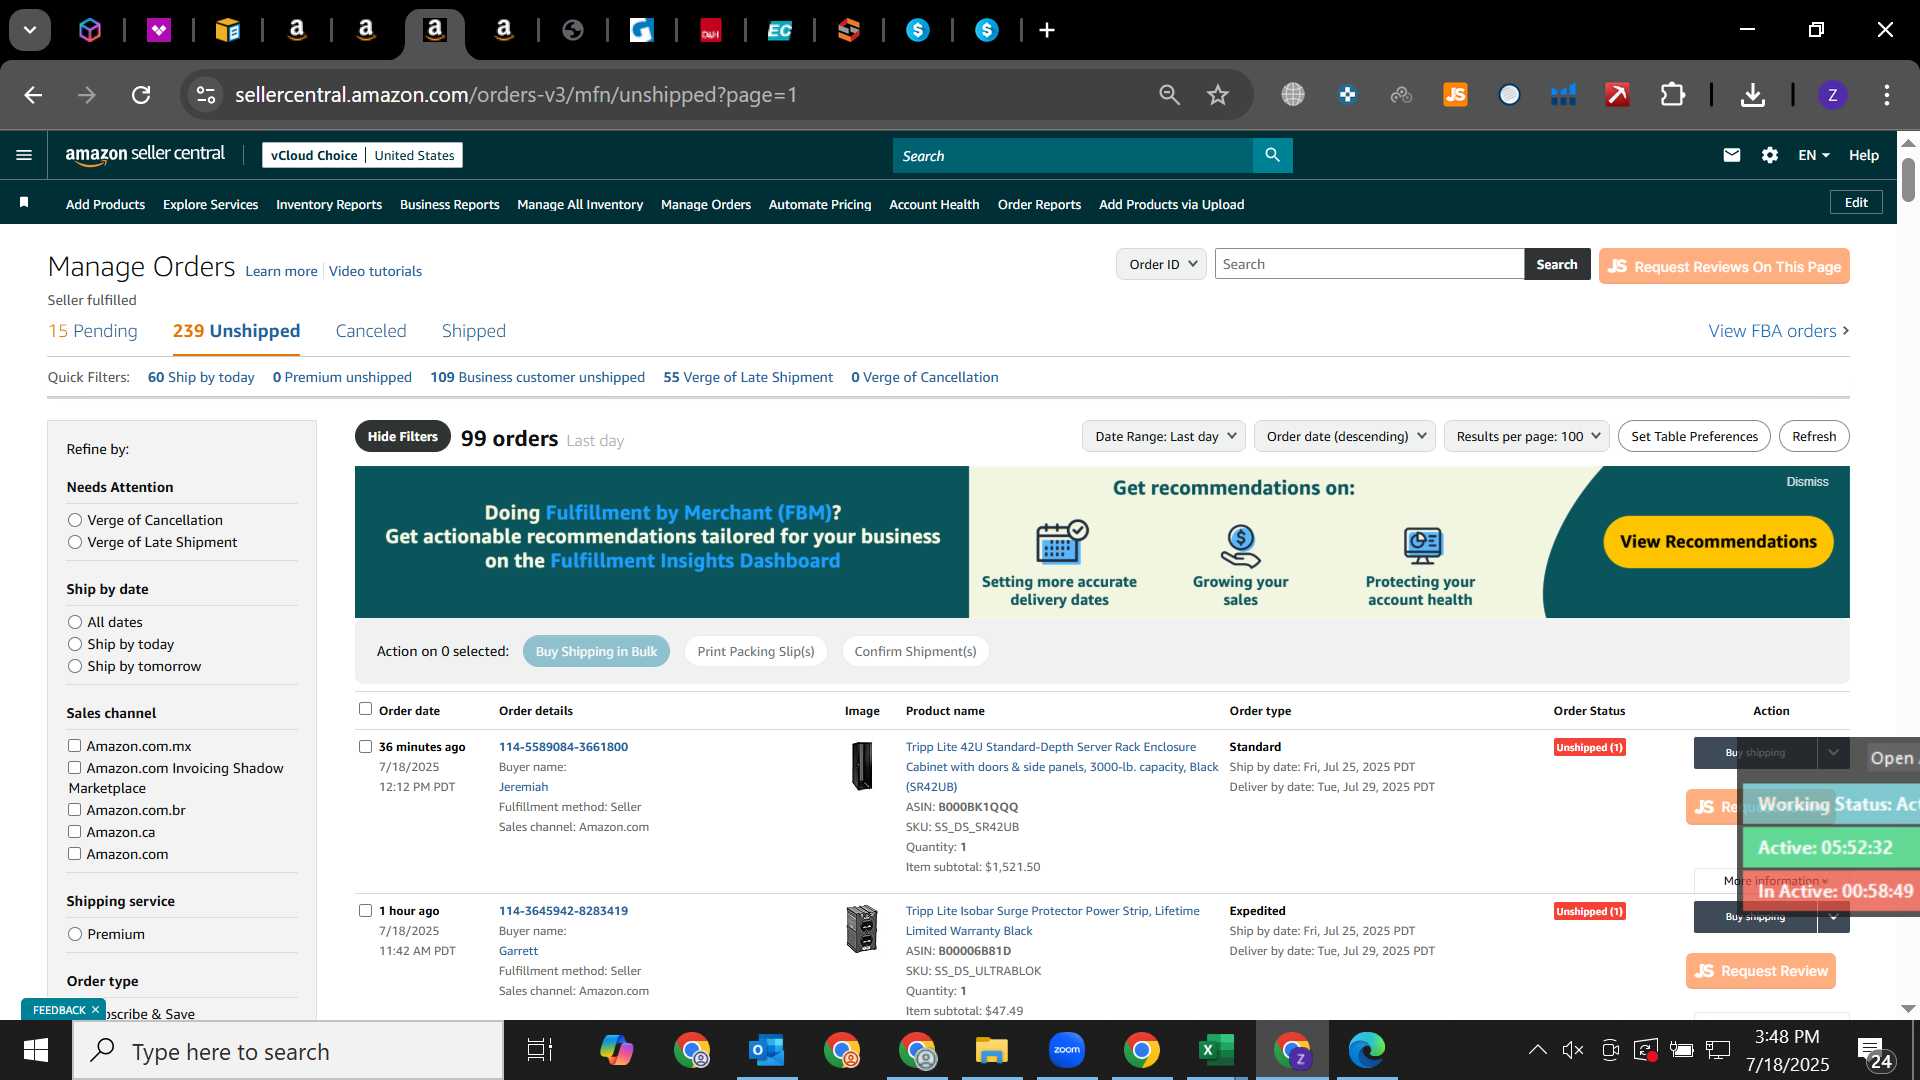Expand Buy shipping arrow for Garrett's order
The image size is (1920, 1080).
pyautogui.click(x=1832, y=916)
